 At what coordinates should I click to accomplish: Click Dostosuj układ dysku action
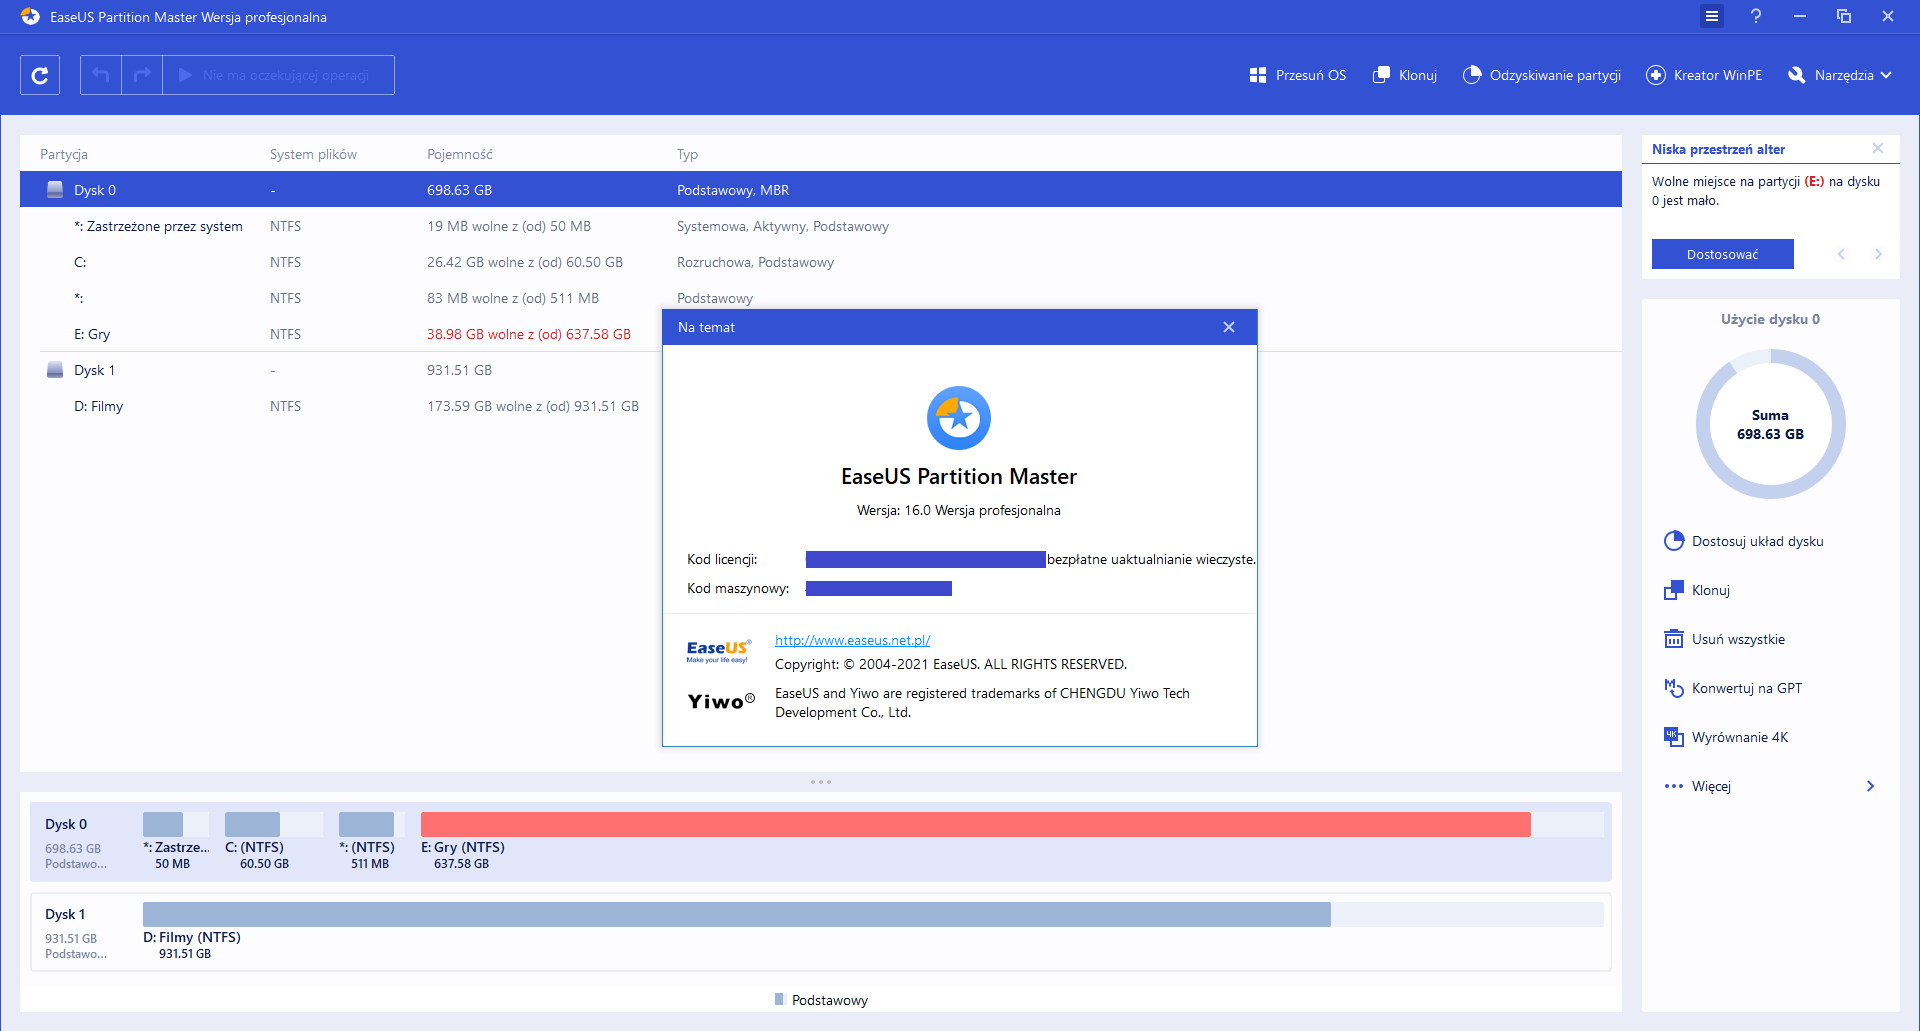click(1743, 541)
